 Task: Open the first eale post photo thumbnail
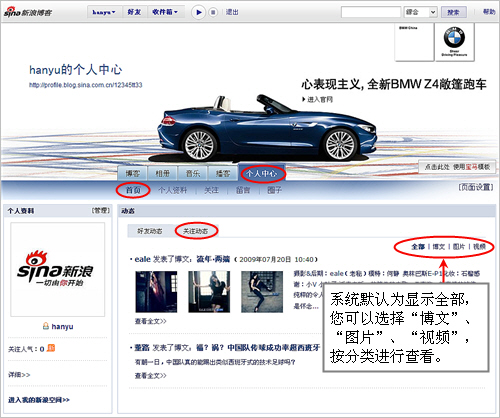(156, 292)
